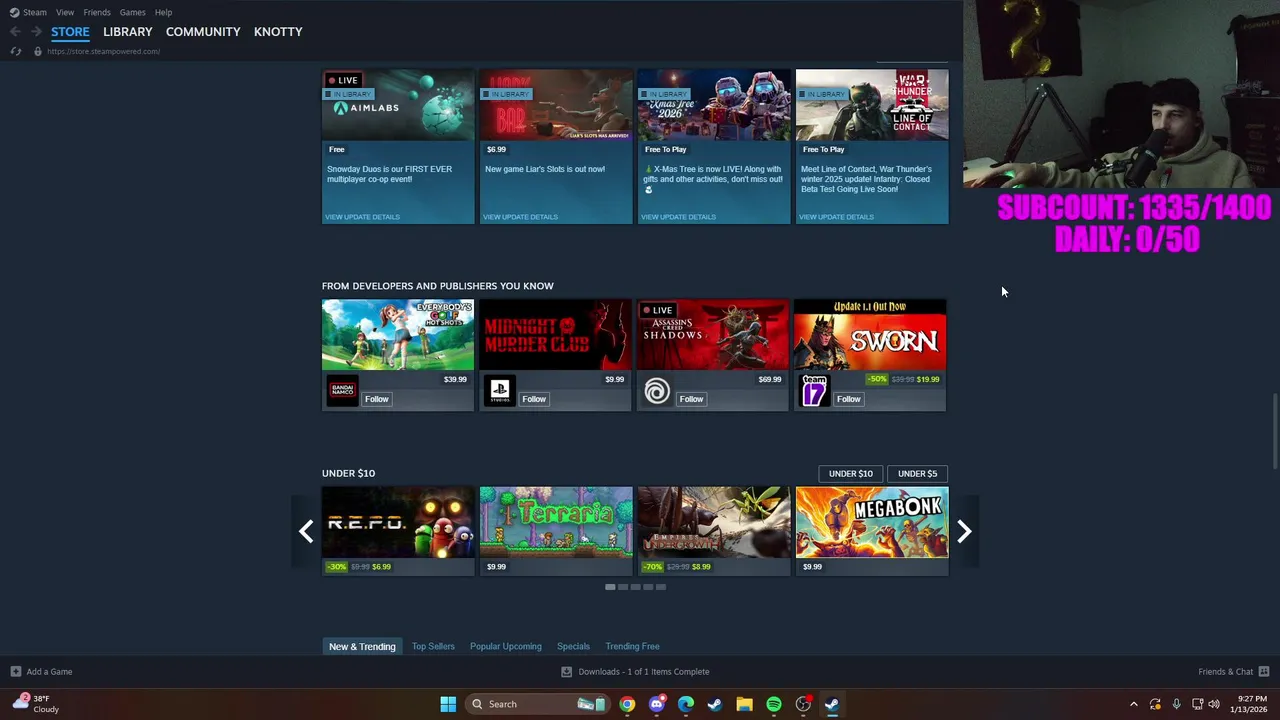The width and height of the screenshot is (1280, 720).
Task: Open Spotify from the taskbar
Action: click(774, 704)
